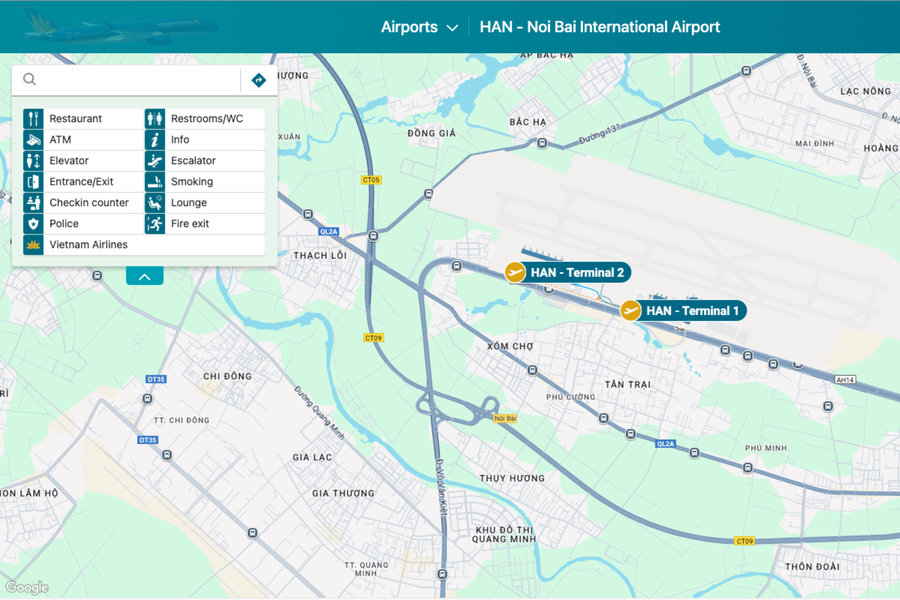This screenshot has width=900, height=600.
Task: Select the Info icon
Action: pyautogui.click(x=155, y=140)
